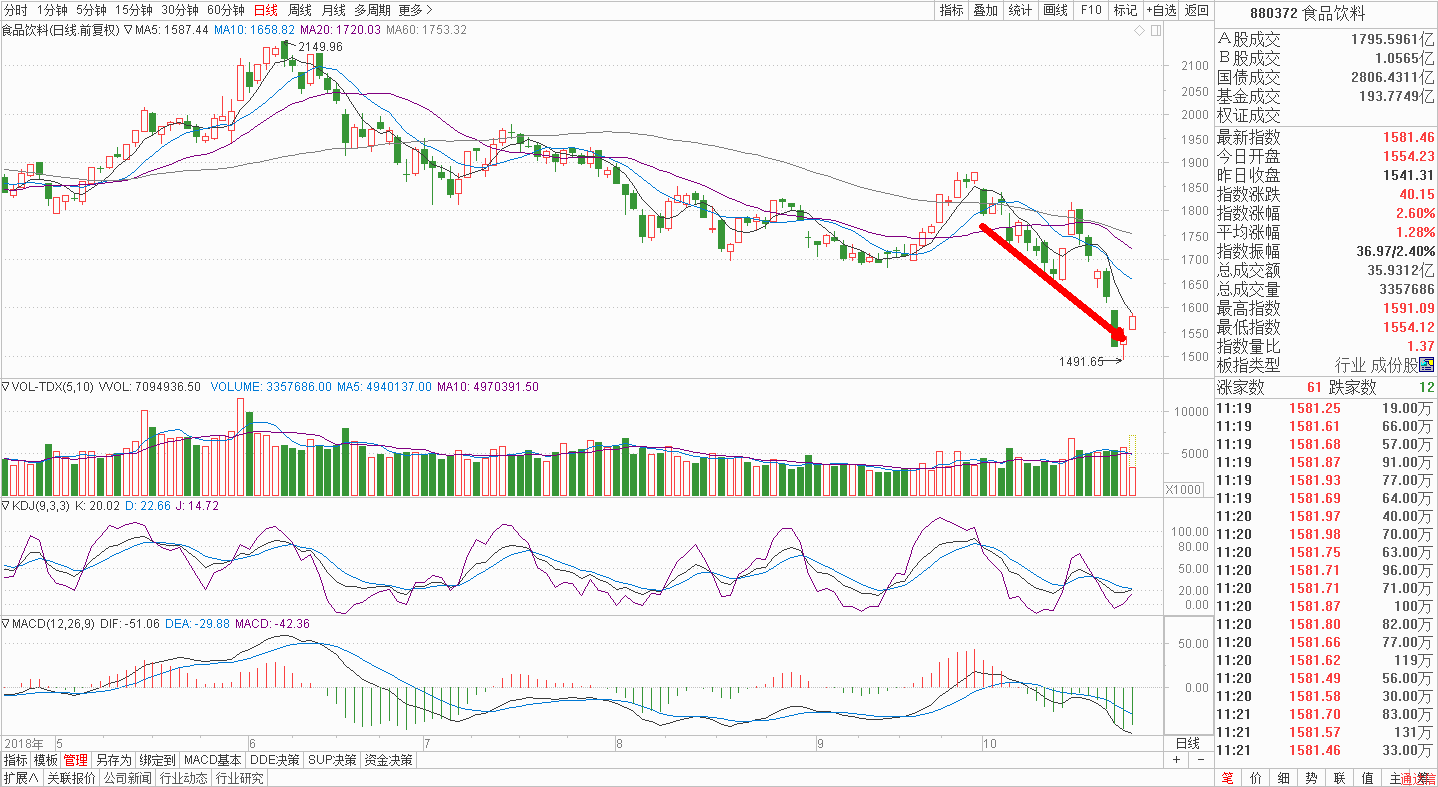This screenshot has height=787, width=1438.
Task: Click the minus zoom button under 日线
Action: 1201,760
